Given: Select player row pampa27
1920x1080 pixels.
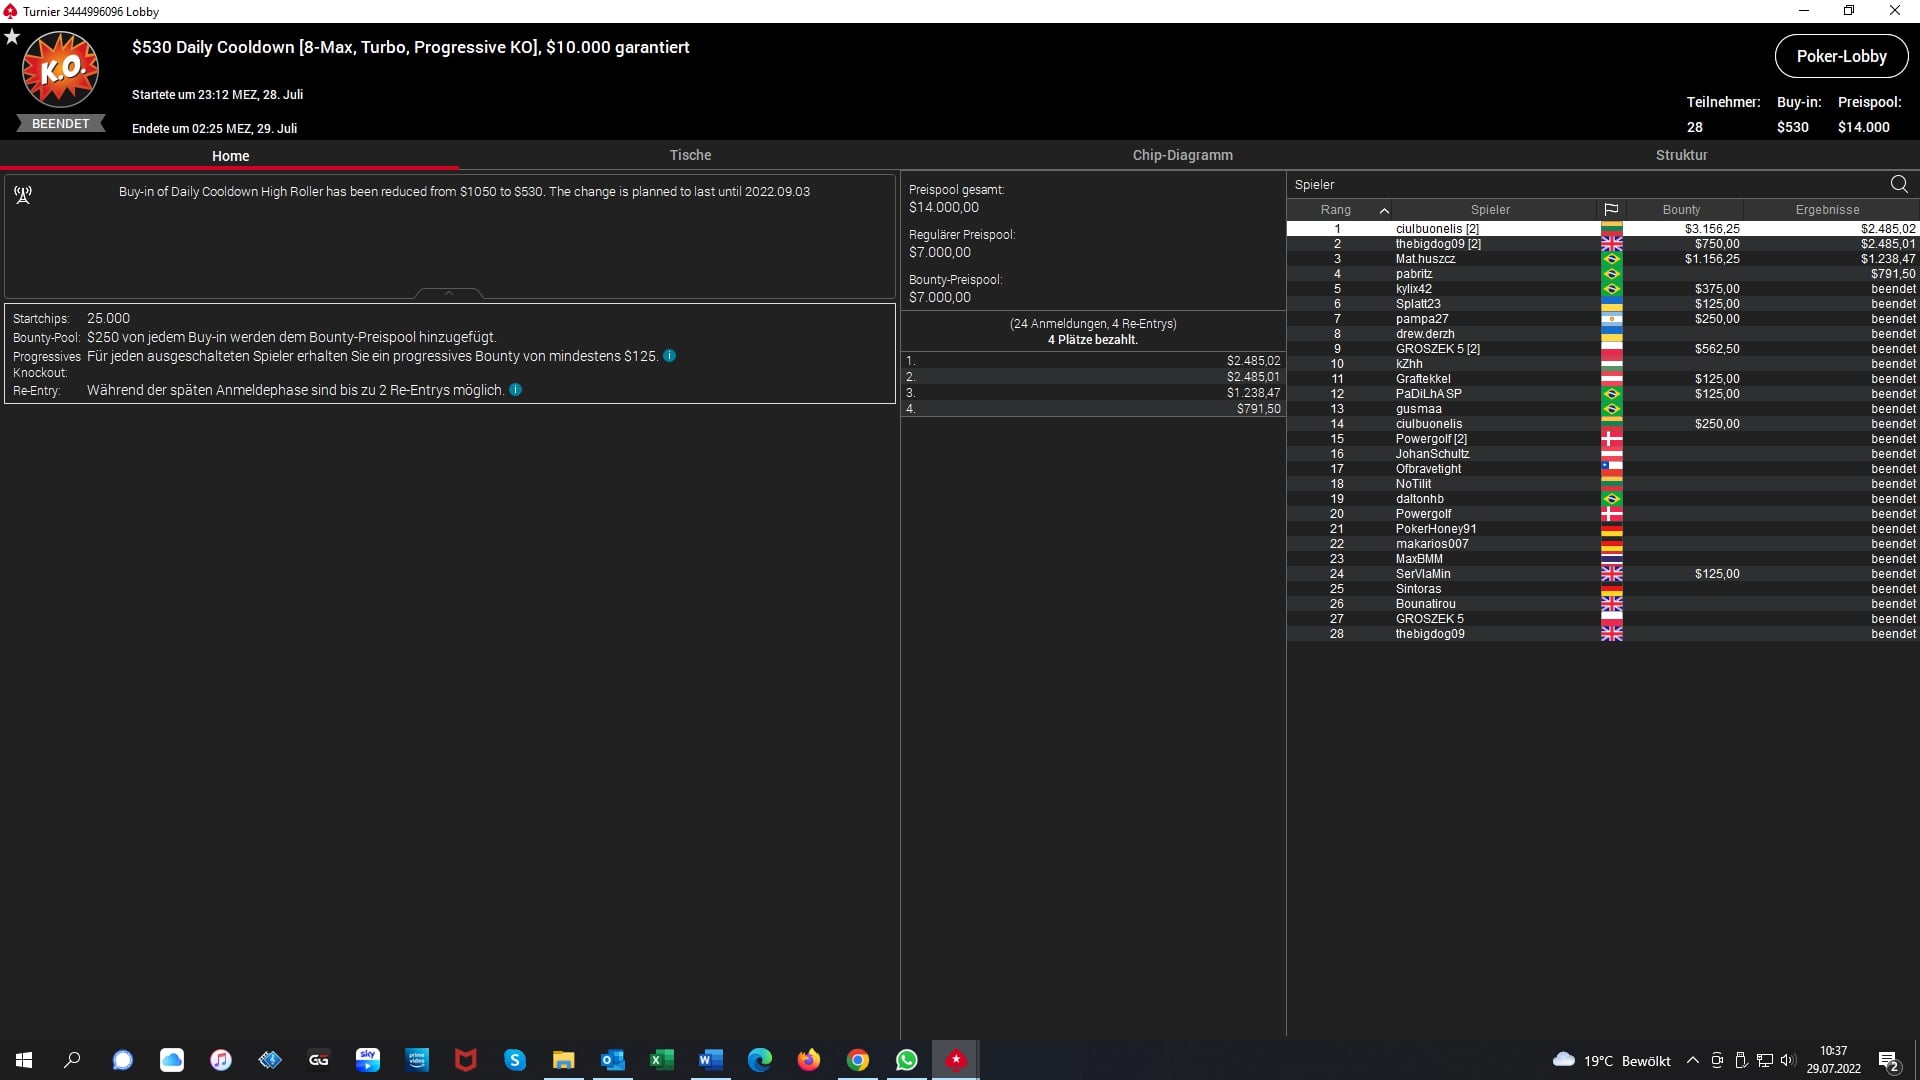Looking at the screenshot, I should coord(1603,319).
